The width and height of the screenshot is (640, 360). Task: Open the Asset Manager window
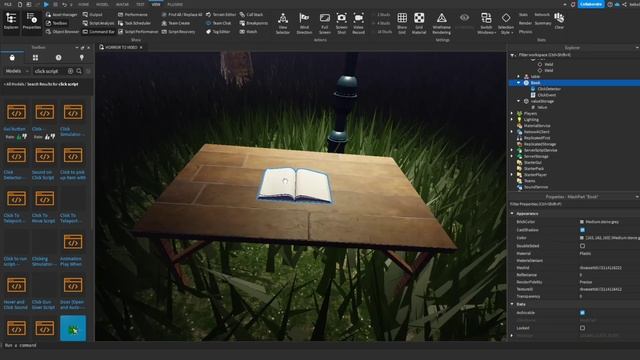61,14
